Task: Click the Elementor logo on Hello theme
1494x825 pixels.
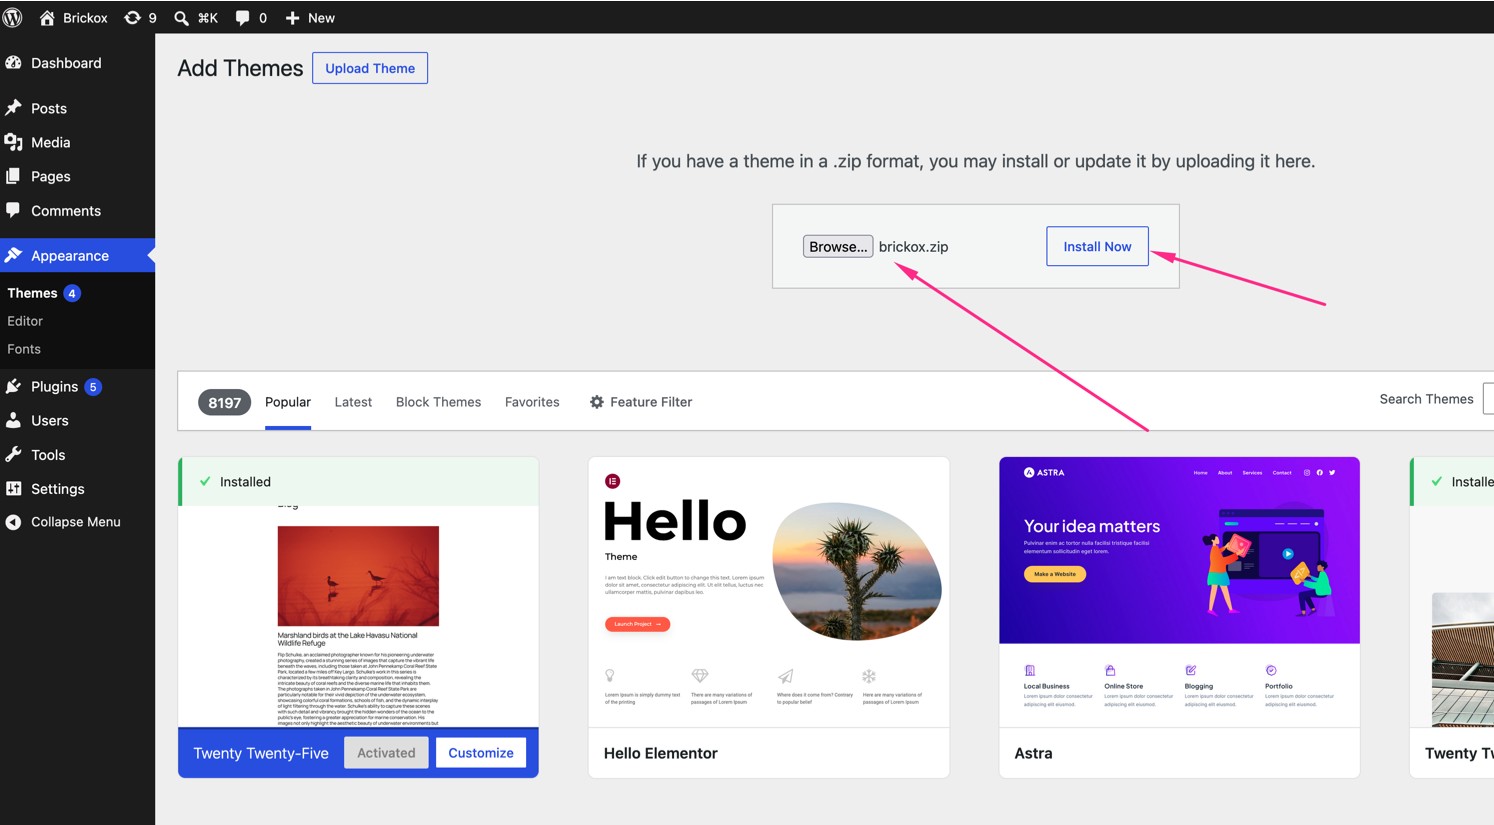Action: (x=613, y=481)
